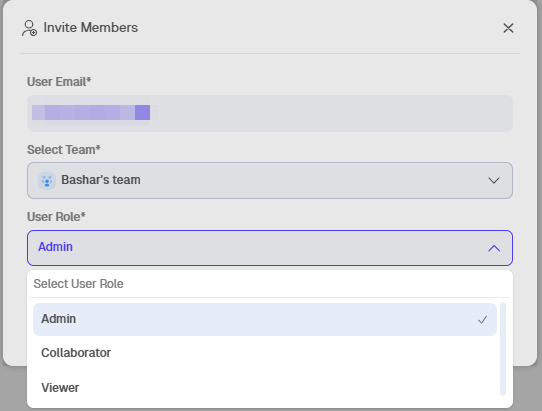Click the Invite Members title text

(x=91, y=28)
